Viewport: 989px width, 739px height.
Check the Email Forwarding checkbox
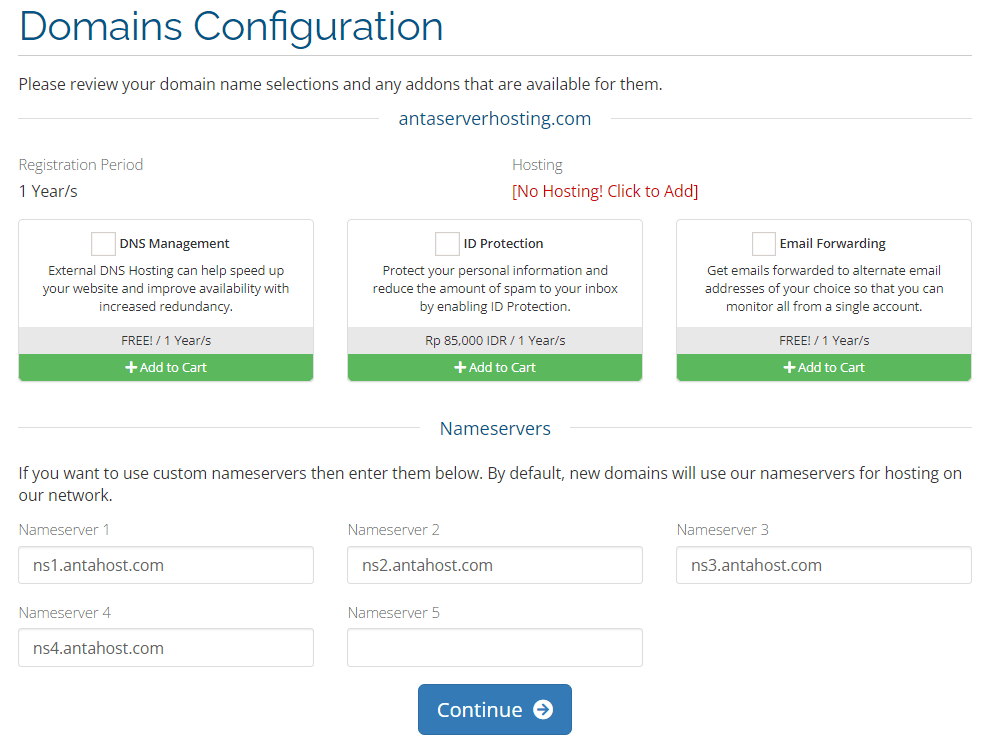click(x=763, y=243)
